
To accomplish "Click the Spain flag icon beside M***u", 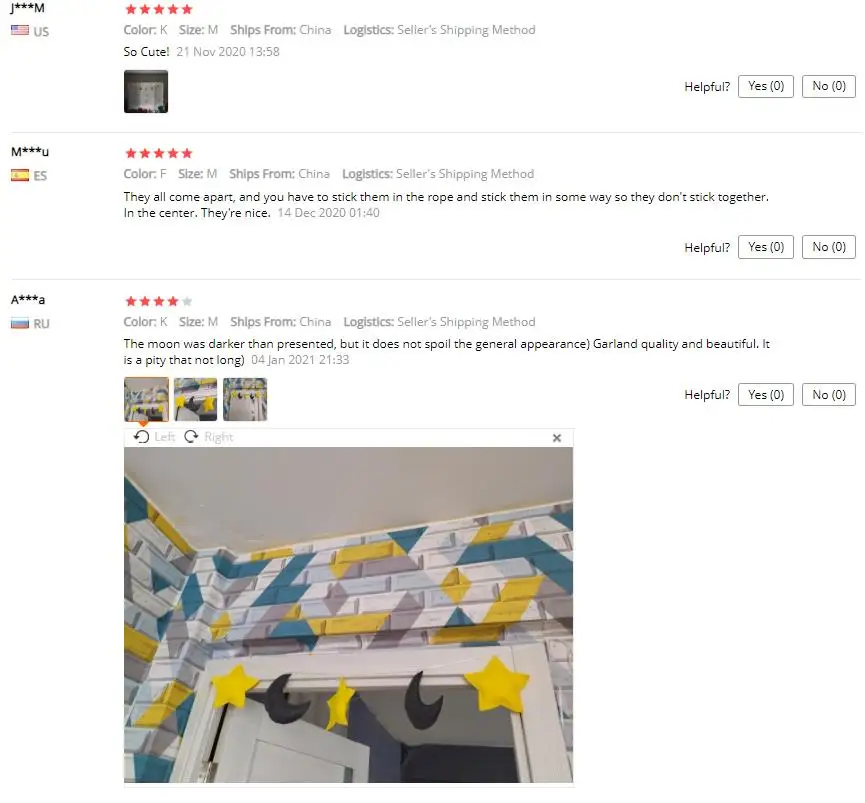I will tap(20, 175).
